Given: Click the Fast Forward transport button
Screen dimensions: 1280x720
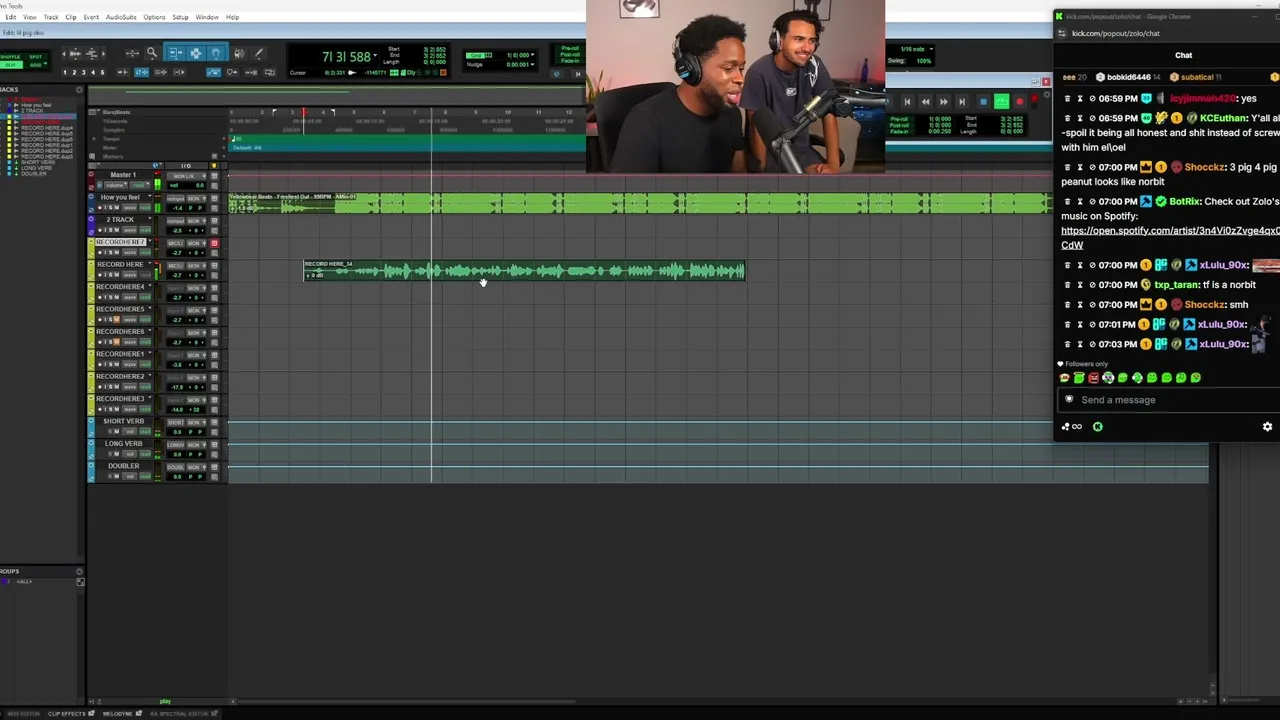Looking at the screenshot, I should [x=943, y=101].
